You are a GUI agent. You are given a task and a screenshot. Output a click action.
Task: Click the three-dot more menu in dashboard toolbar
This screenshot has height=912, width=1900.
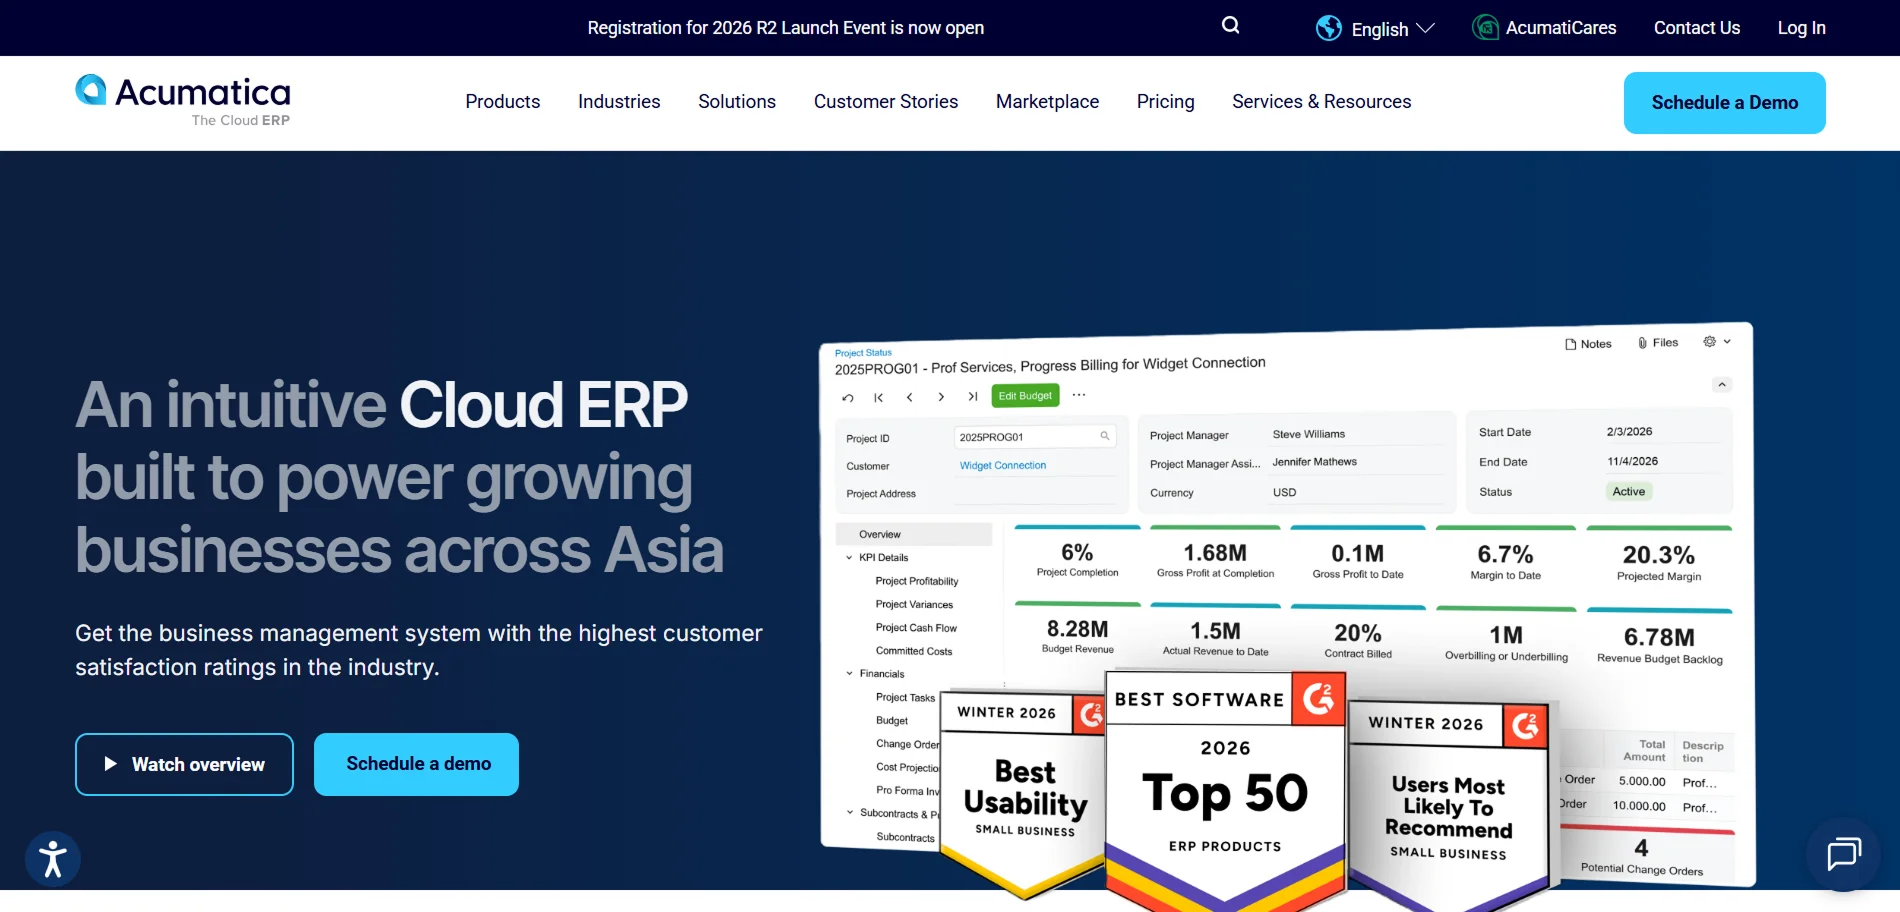coord(1079,395)
